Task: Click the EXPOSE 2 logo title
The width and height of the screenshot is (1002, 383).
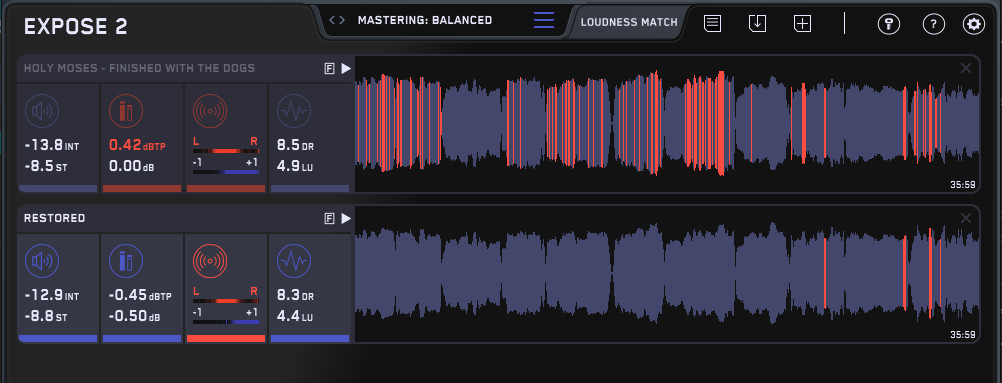Action: click(75, 27)
